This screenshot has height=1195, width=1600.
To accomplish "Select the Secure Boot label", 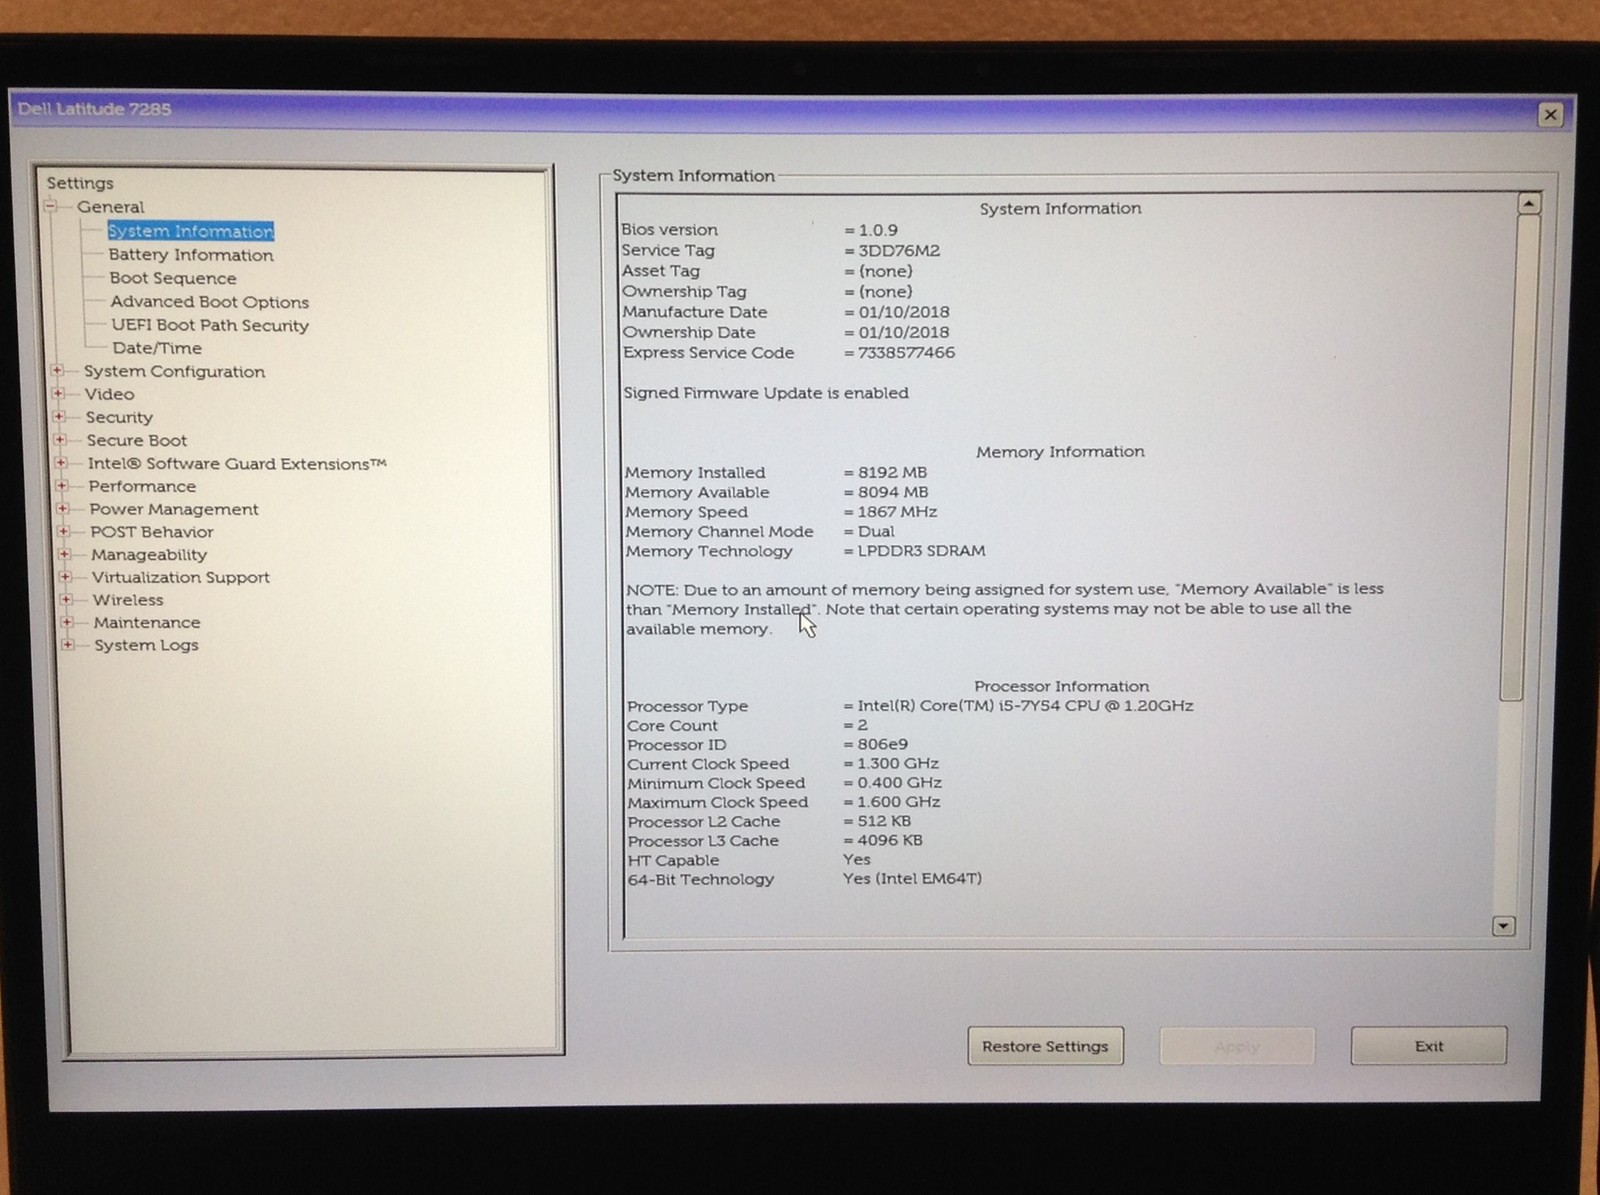I will pos(137,440).
